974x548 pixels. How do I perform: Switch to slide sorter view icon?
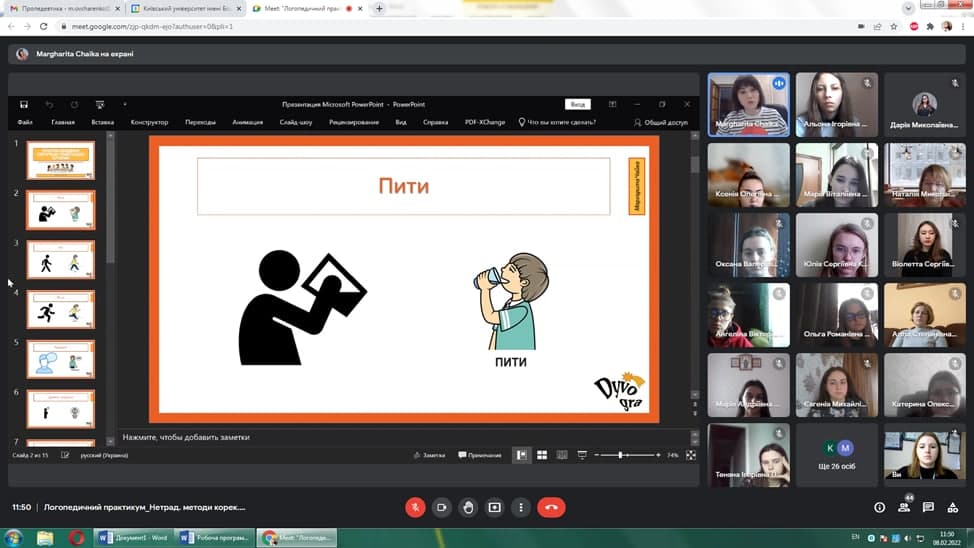[541, 455]
